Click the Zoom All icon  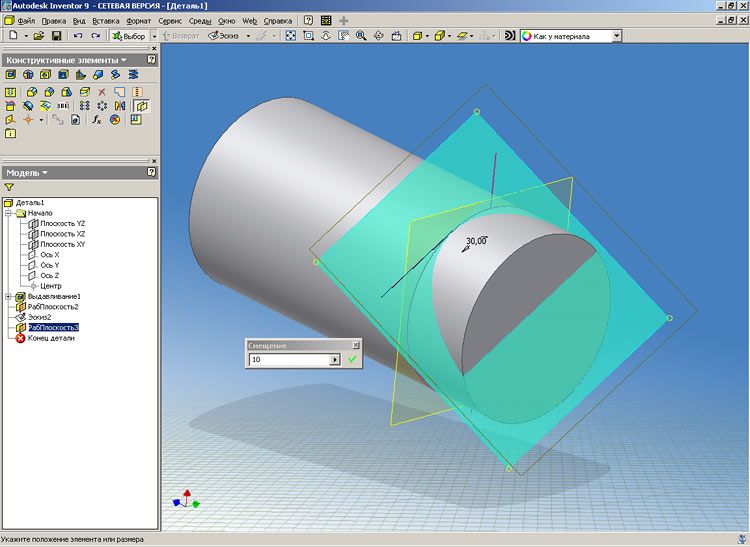[x=291, y=36]
